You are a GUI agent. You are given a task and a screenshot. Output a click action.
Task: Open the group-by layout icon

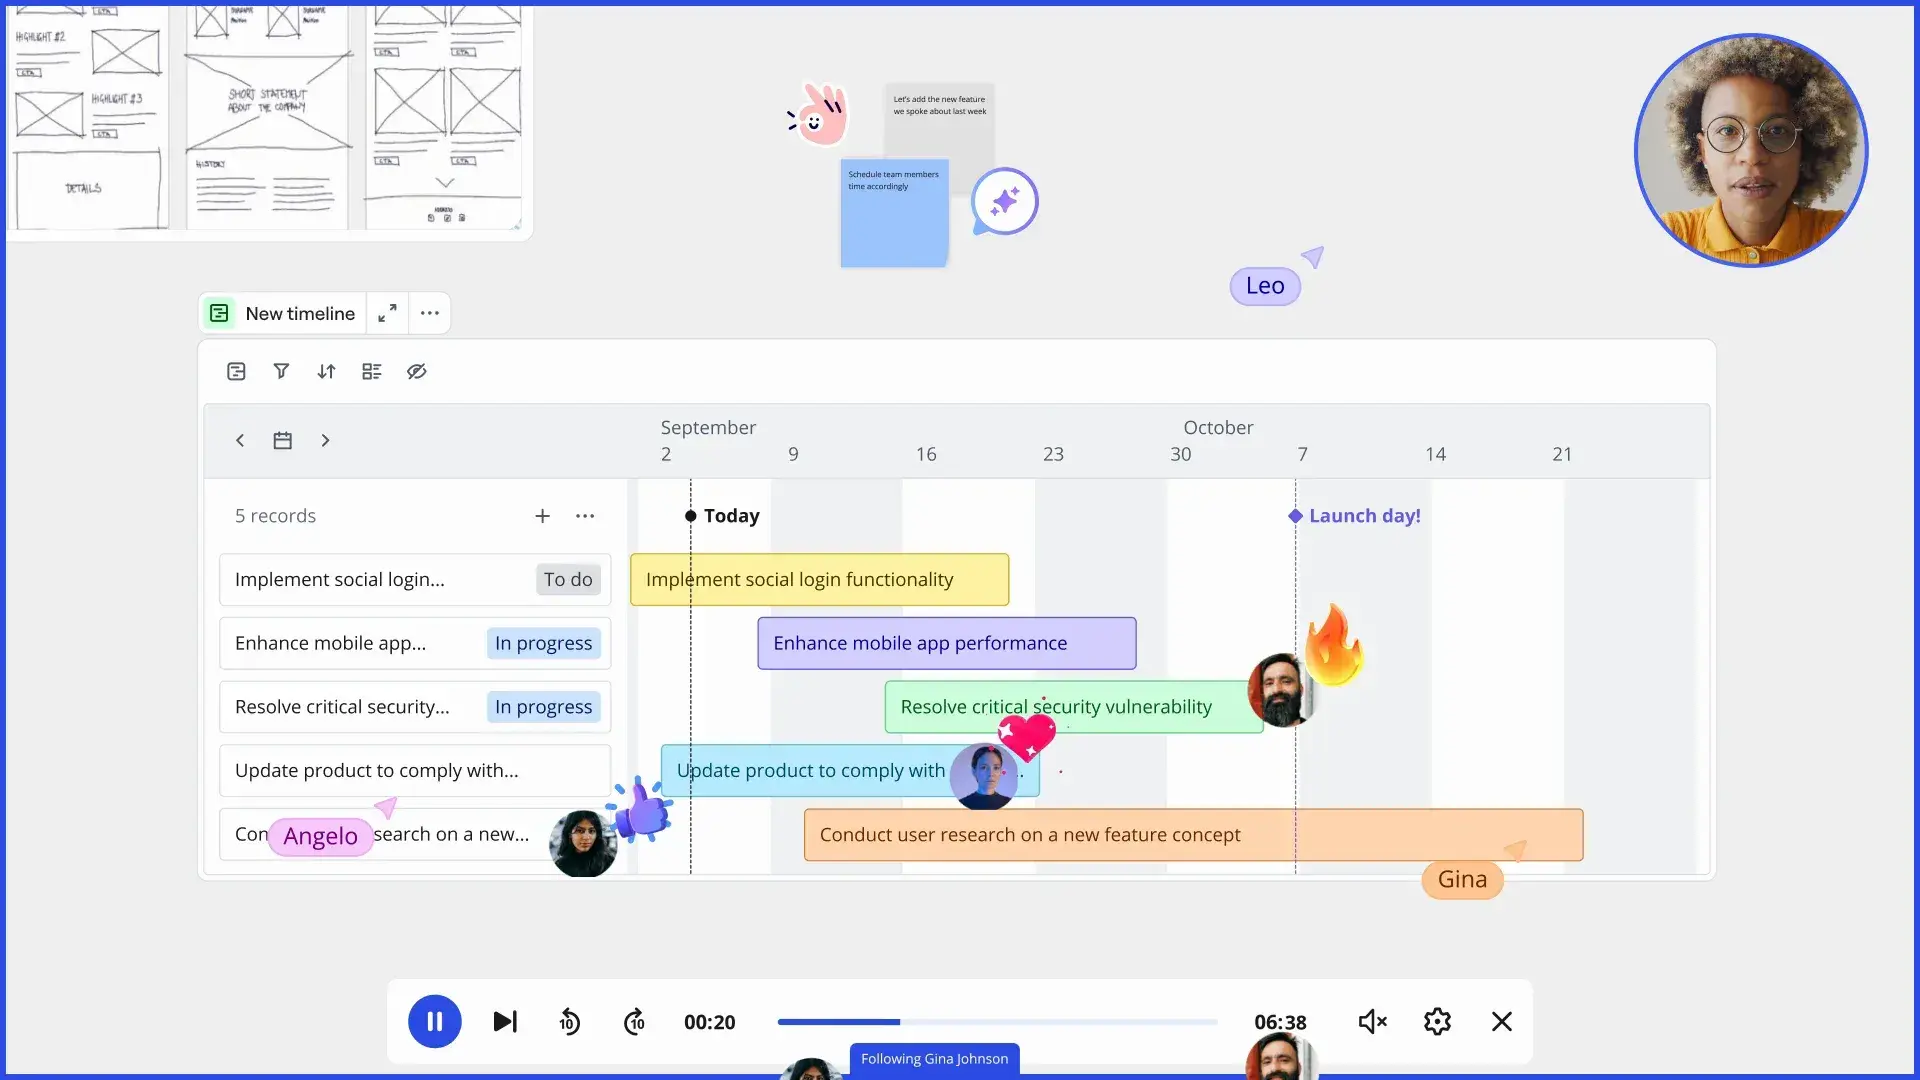372,371
